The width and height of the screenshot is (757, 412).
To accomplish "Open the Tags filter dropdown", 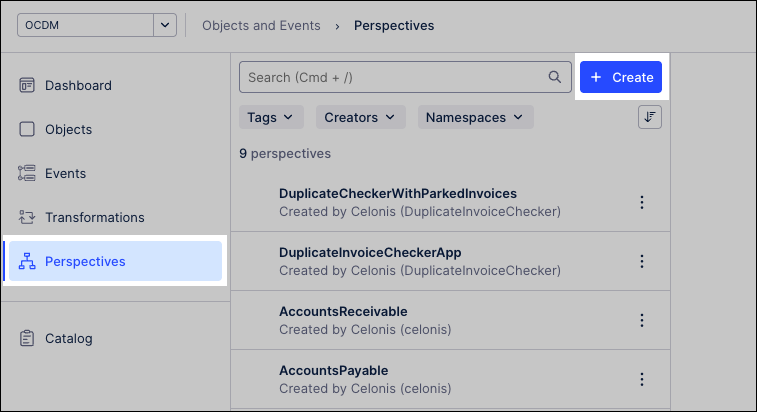I will coord(271,117).
